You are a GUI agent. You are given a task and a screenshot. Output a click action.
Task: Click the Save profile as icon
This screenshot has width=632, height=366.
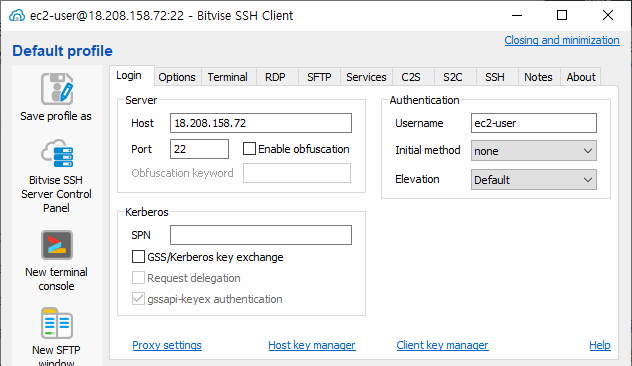tap(57, 89)
